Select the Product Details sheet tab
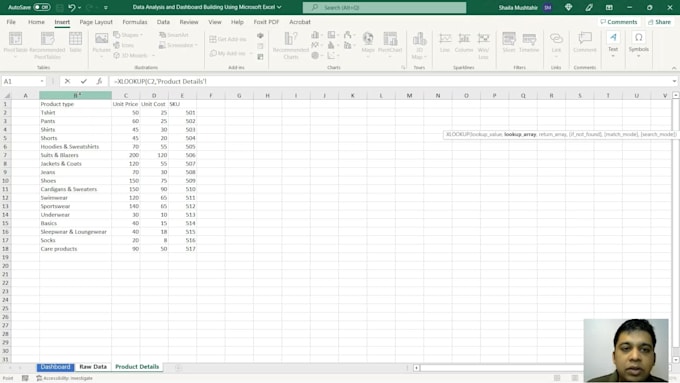Screen dimensions: 680x383 137,367
